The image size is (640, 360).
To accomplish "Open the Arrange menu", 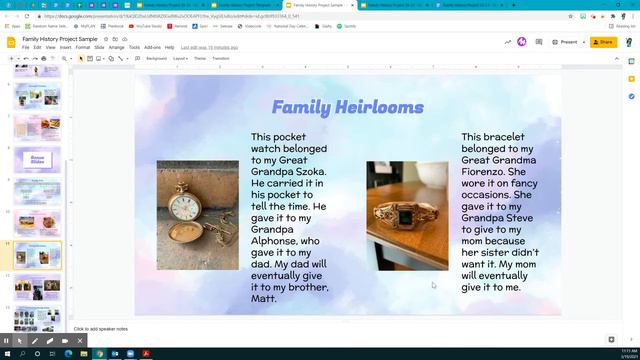I will pos(116,48).
